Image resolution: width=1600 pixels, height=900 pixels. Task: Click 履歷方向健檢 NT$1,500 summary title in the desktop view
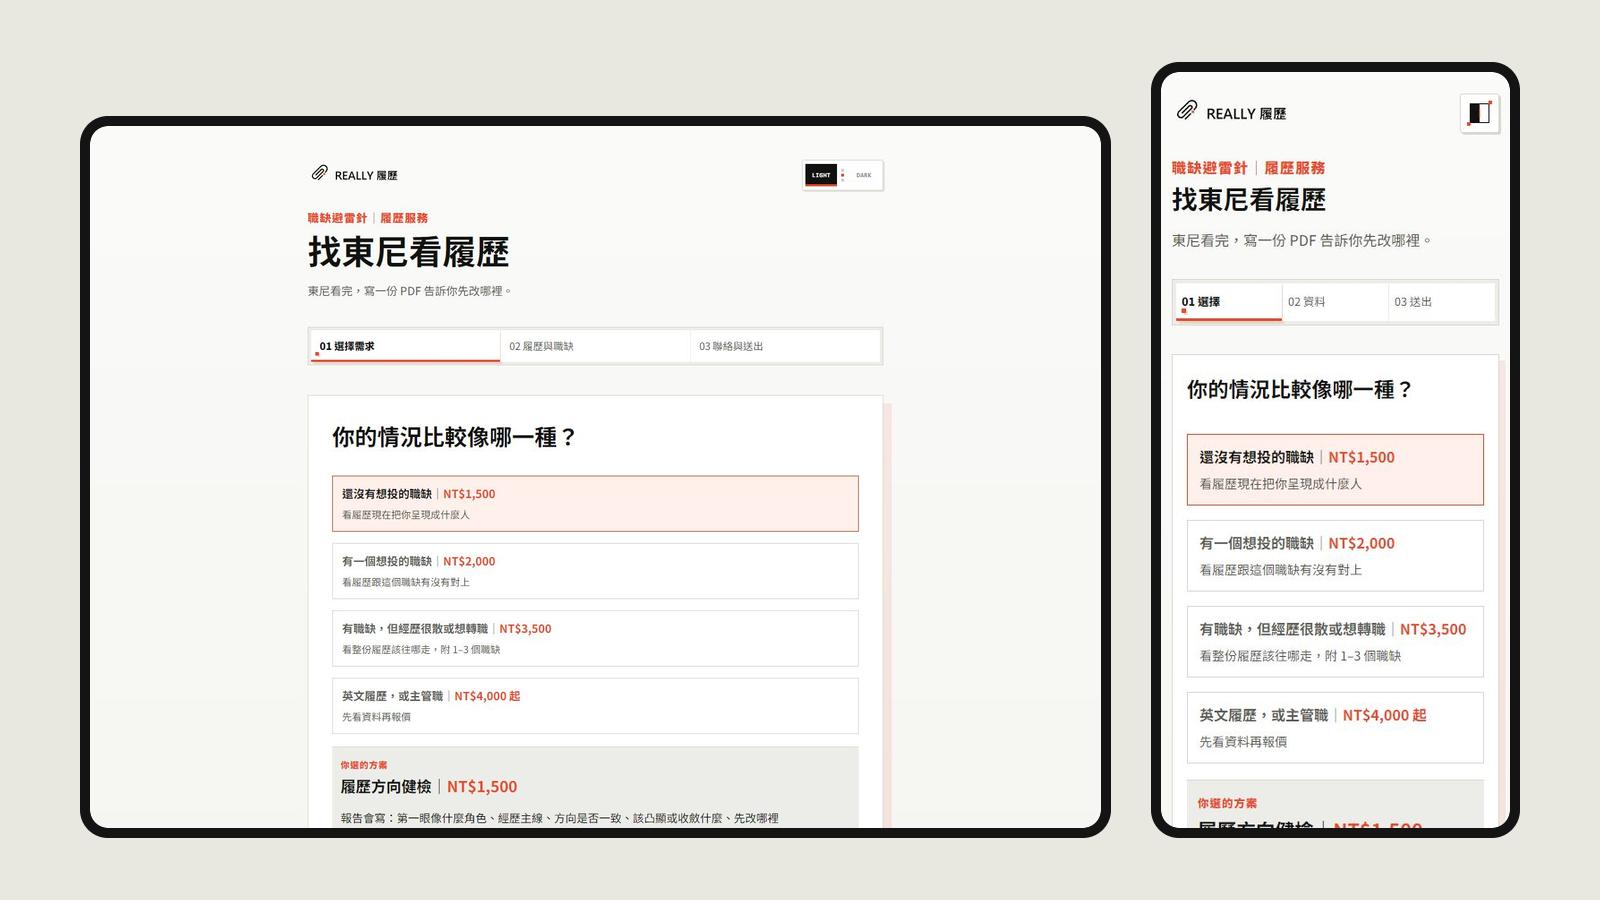[x=429, y=787]
